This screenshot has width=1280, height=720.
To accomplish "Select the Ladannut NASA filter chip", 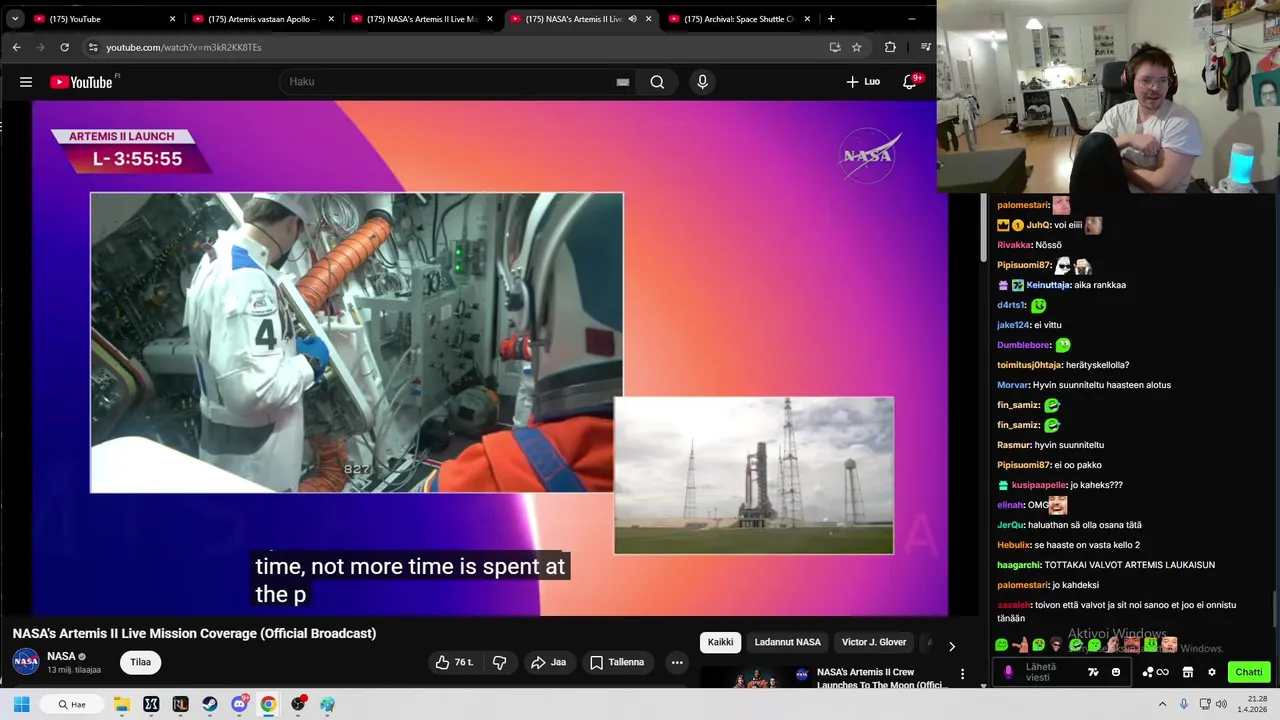I will click(787, 642).
